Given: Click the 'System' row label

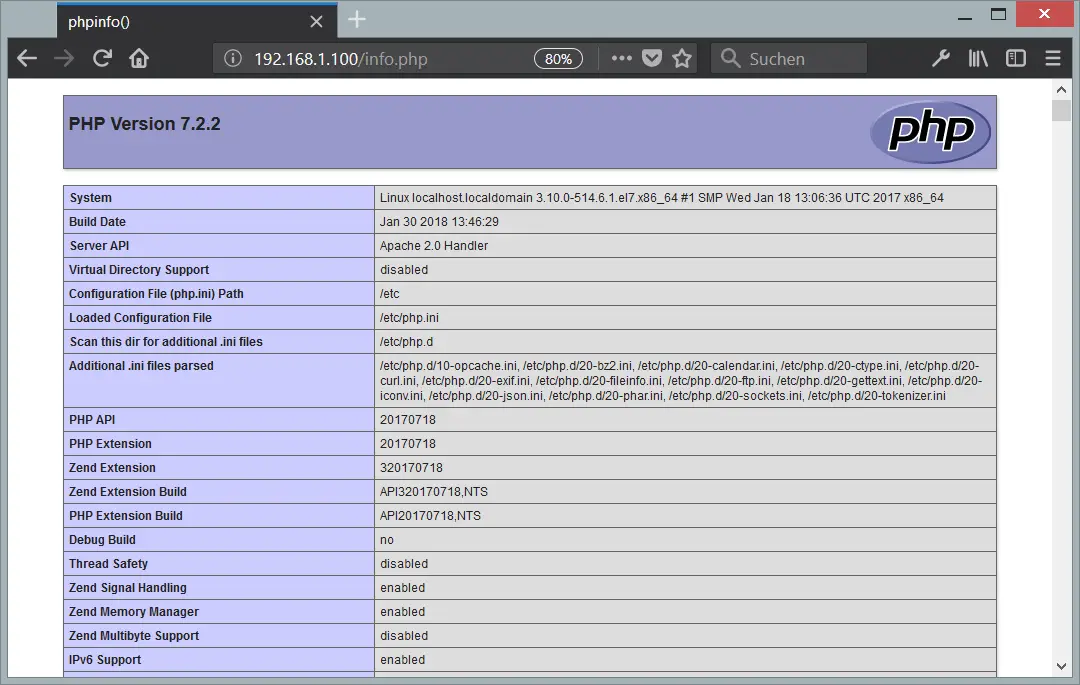Looking at the screenshot, I should click(x=90, y=198).
